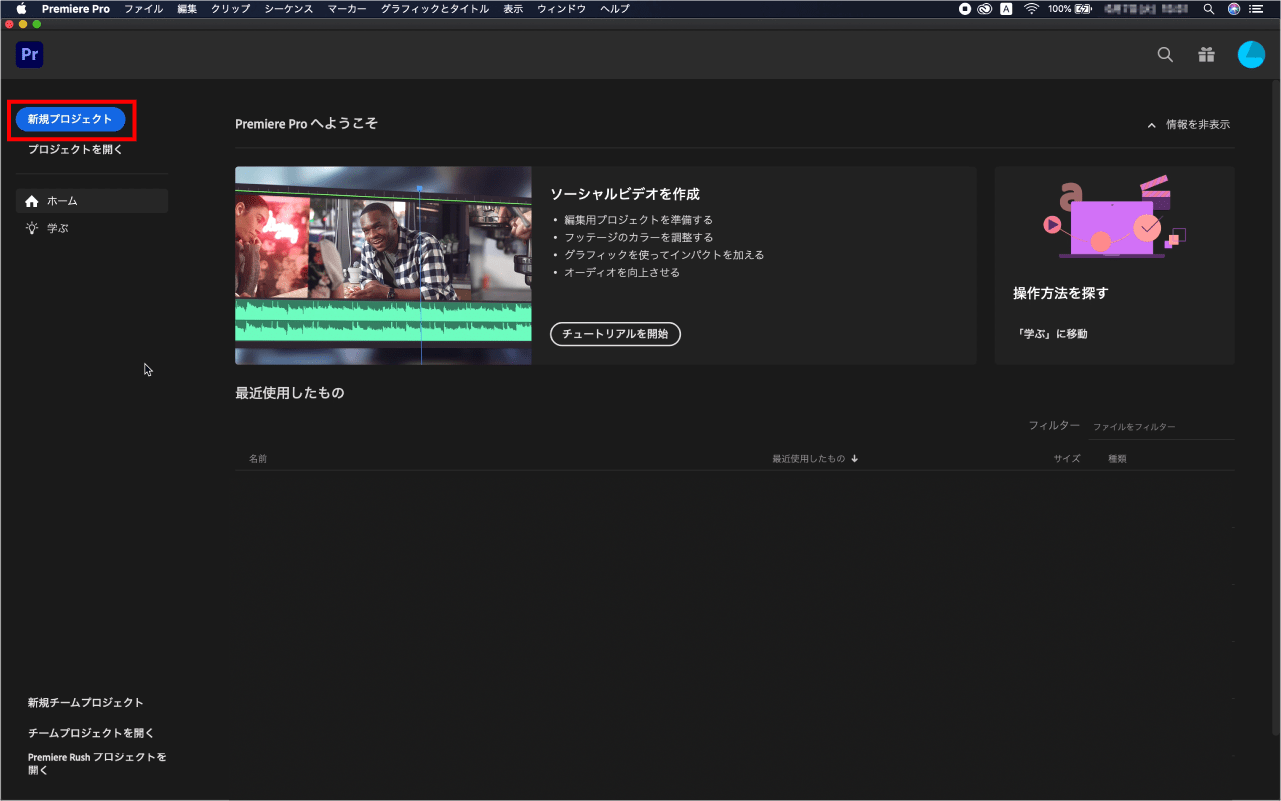1281x801 pixels.
Task: Open the ファイル menu
Action: click(x=143, y=9)
